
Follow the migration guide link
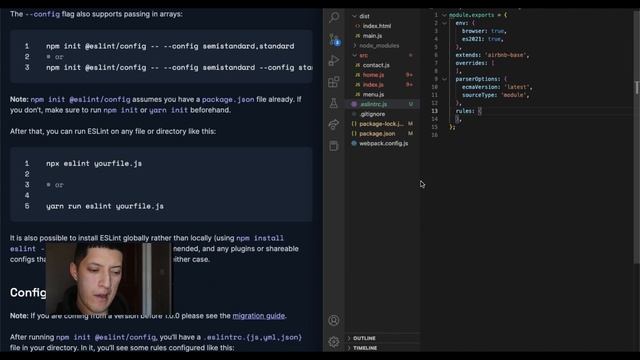[259, 316]
